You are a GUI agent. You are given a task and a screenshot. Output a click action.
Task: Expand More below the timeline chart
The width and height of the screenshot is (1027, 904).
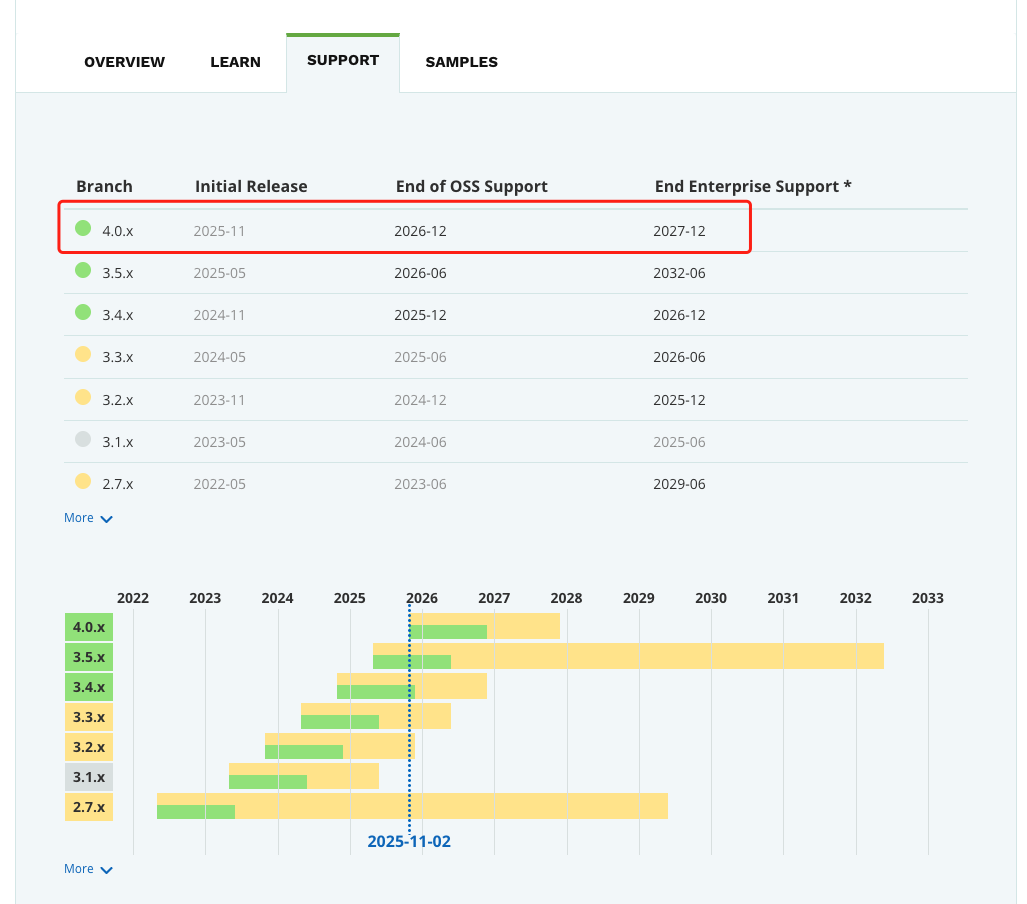[x=79, y=869]
